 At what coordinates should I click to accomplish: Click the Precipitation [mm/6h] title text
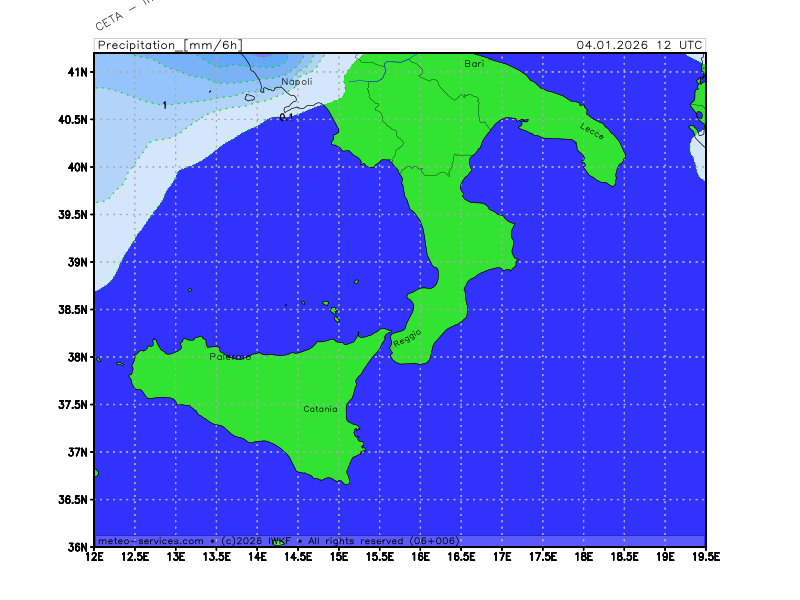(169, 45)
